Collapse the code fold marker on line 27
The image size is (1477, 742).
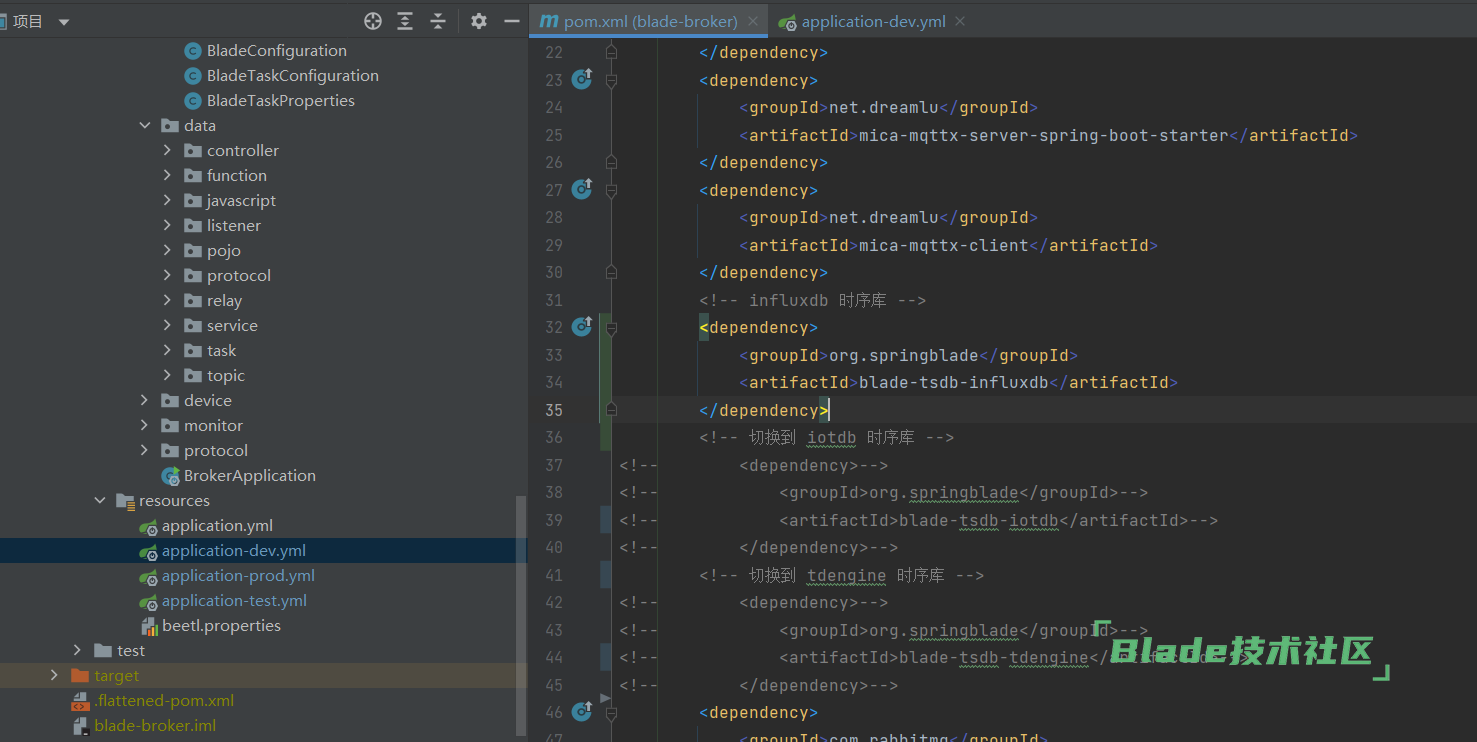[611, 190]
